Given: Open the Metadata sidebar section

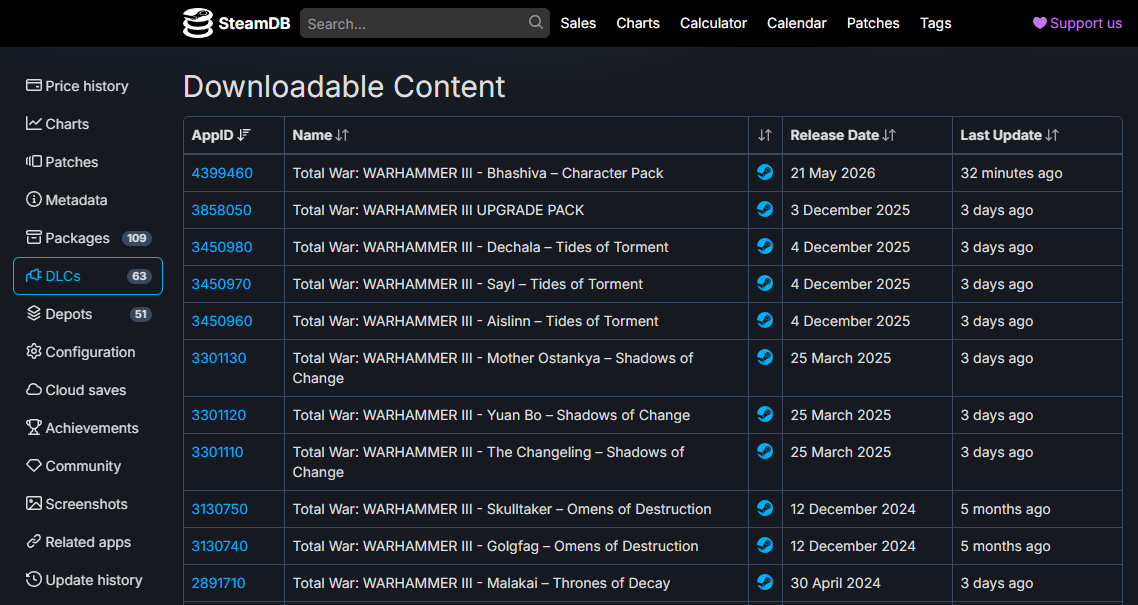Looking at the screenshot, I should [x=88, y=199].
